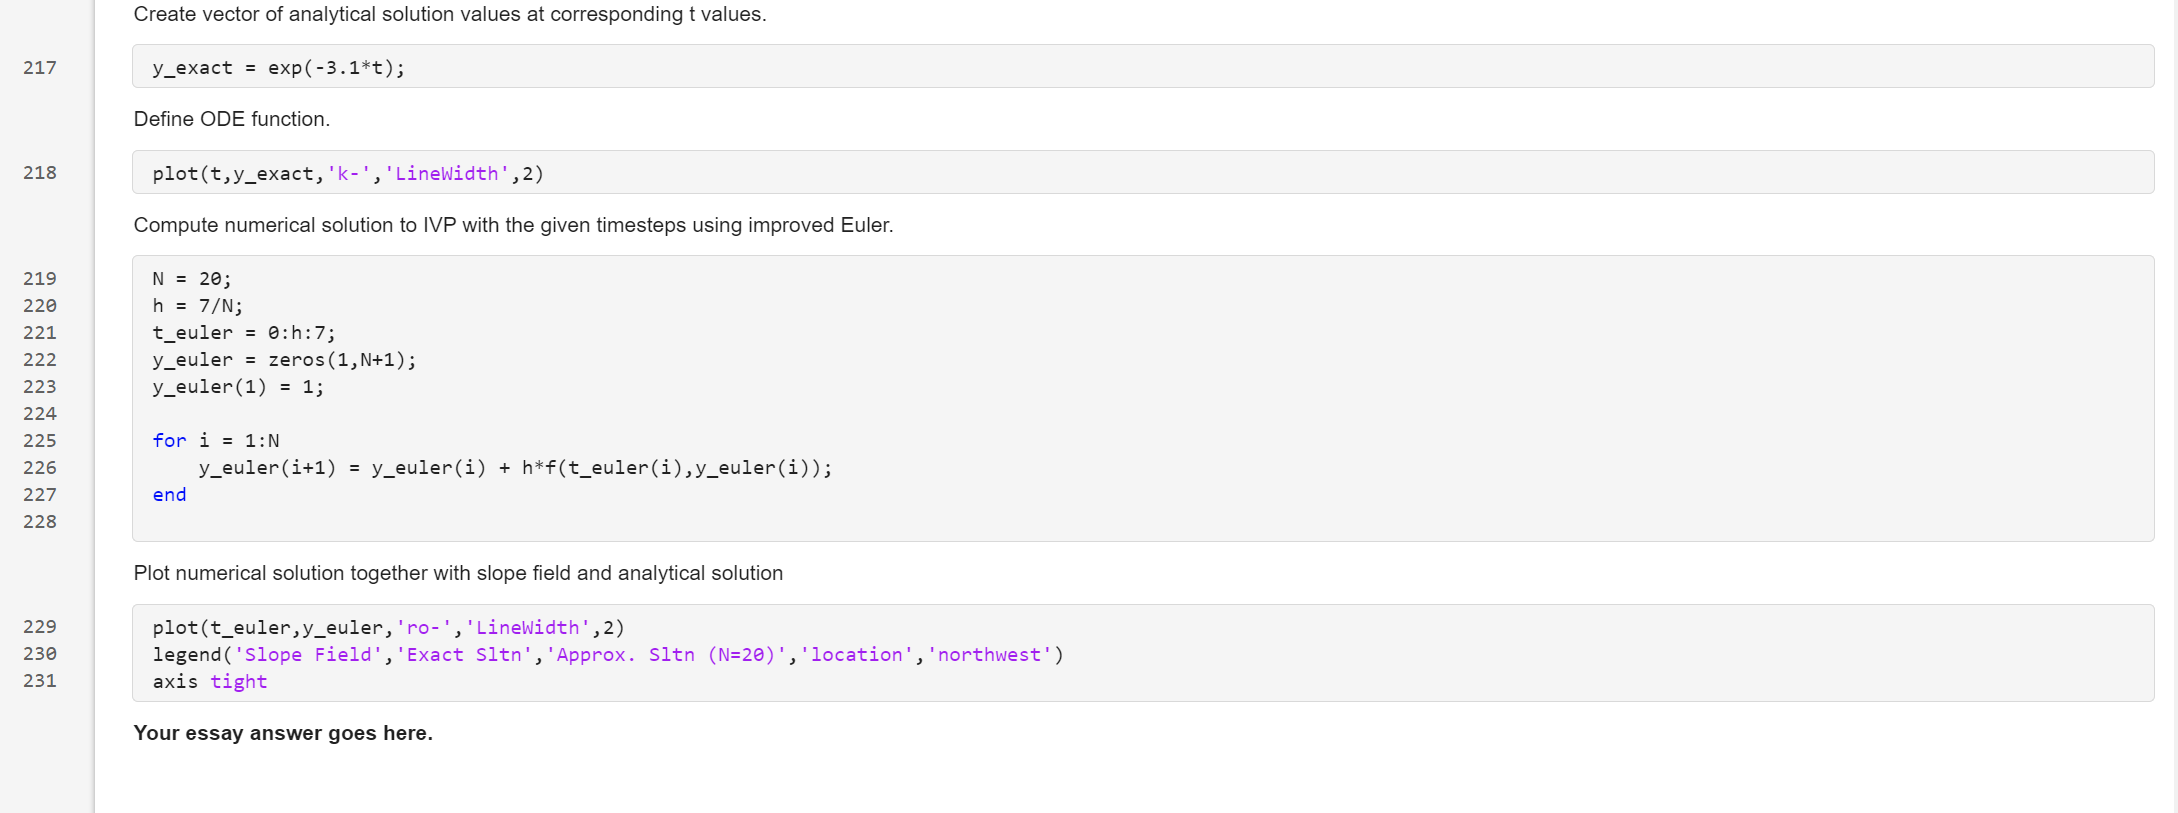Click the plot(t,y_exact,'k-','LineWidth',2) code line

(348, 174)
